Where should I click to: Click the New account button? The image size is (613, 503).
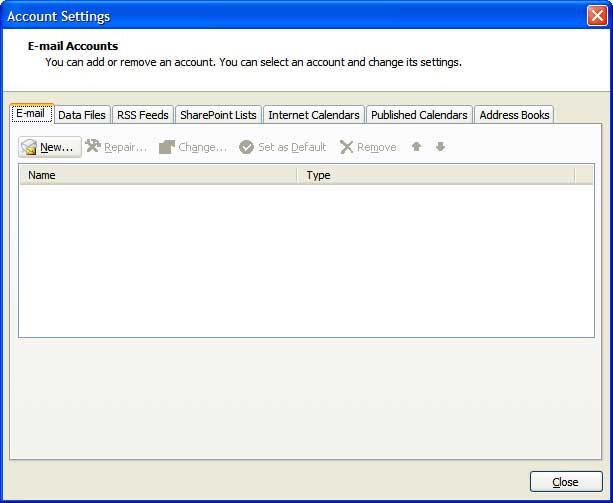50,147
